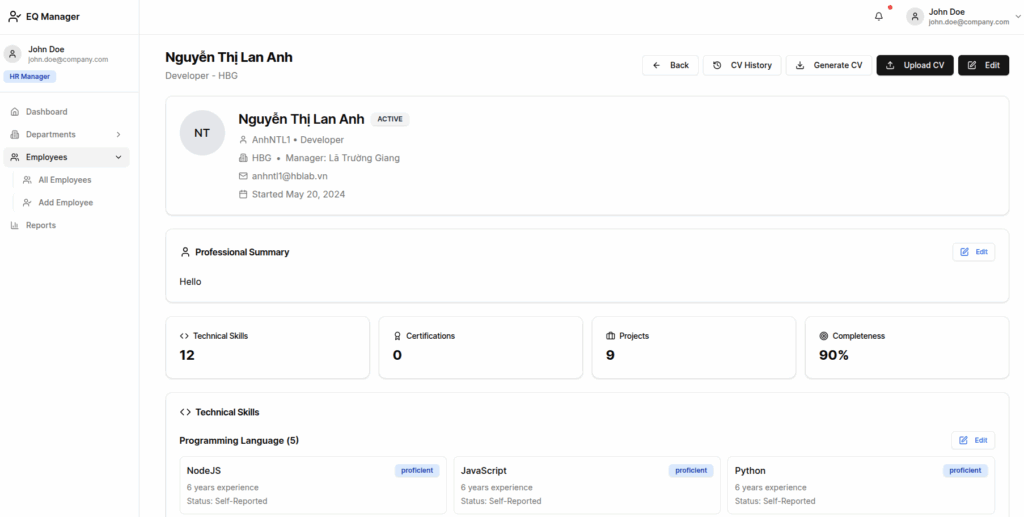1024x517 pixels.
Task: Open Dashboard from the sidebar
Action: pos(46,112)
